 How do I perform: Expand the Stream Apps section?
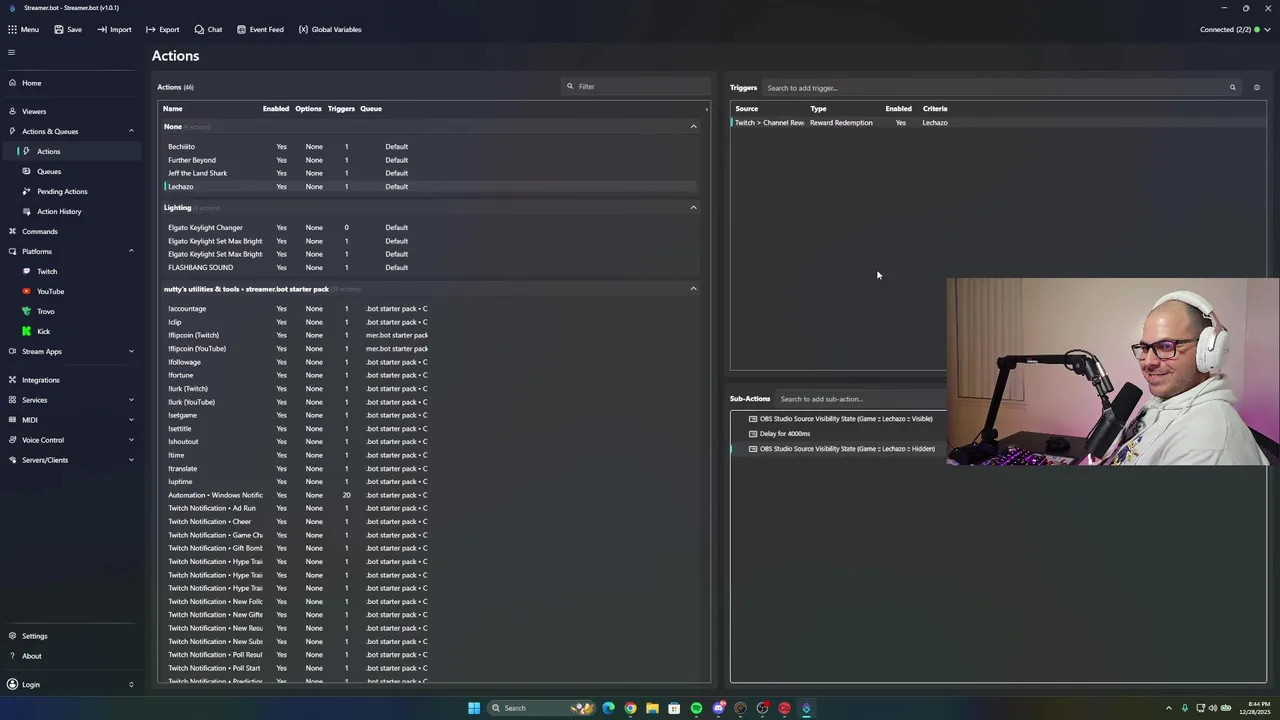131,351
